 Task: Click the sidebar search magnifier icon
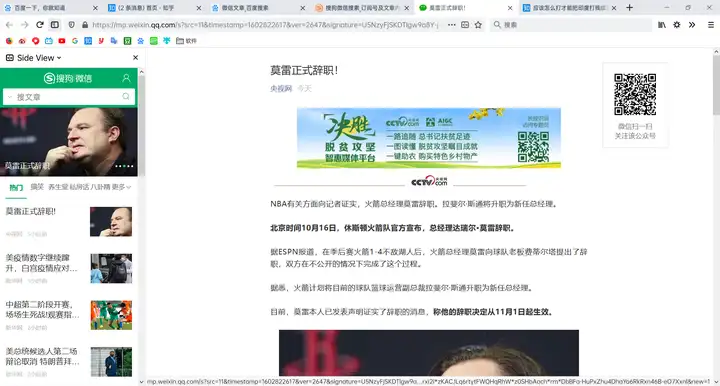pos(126,96)
